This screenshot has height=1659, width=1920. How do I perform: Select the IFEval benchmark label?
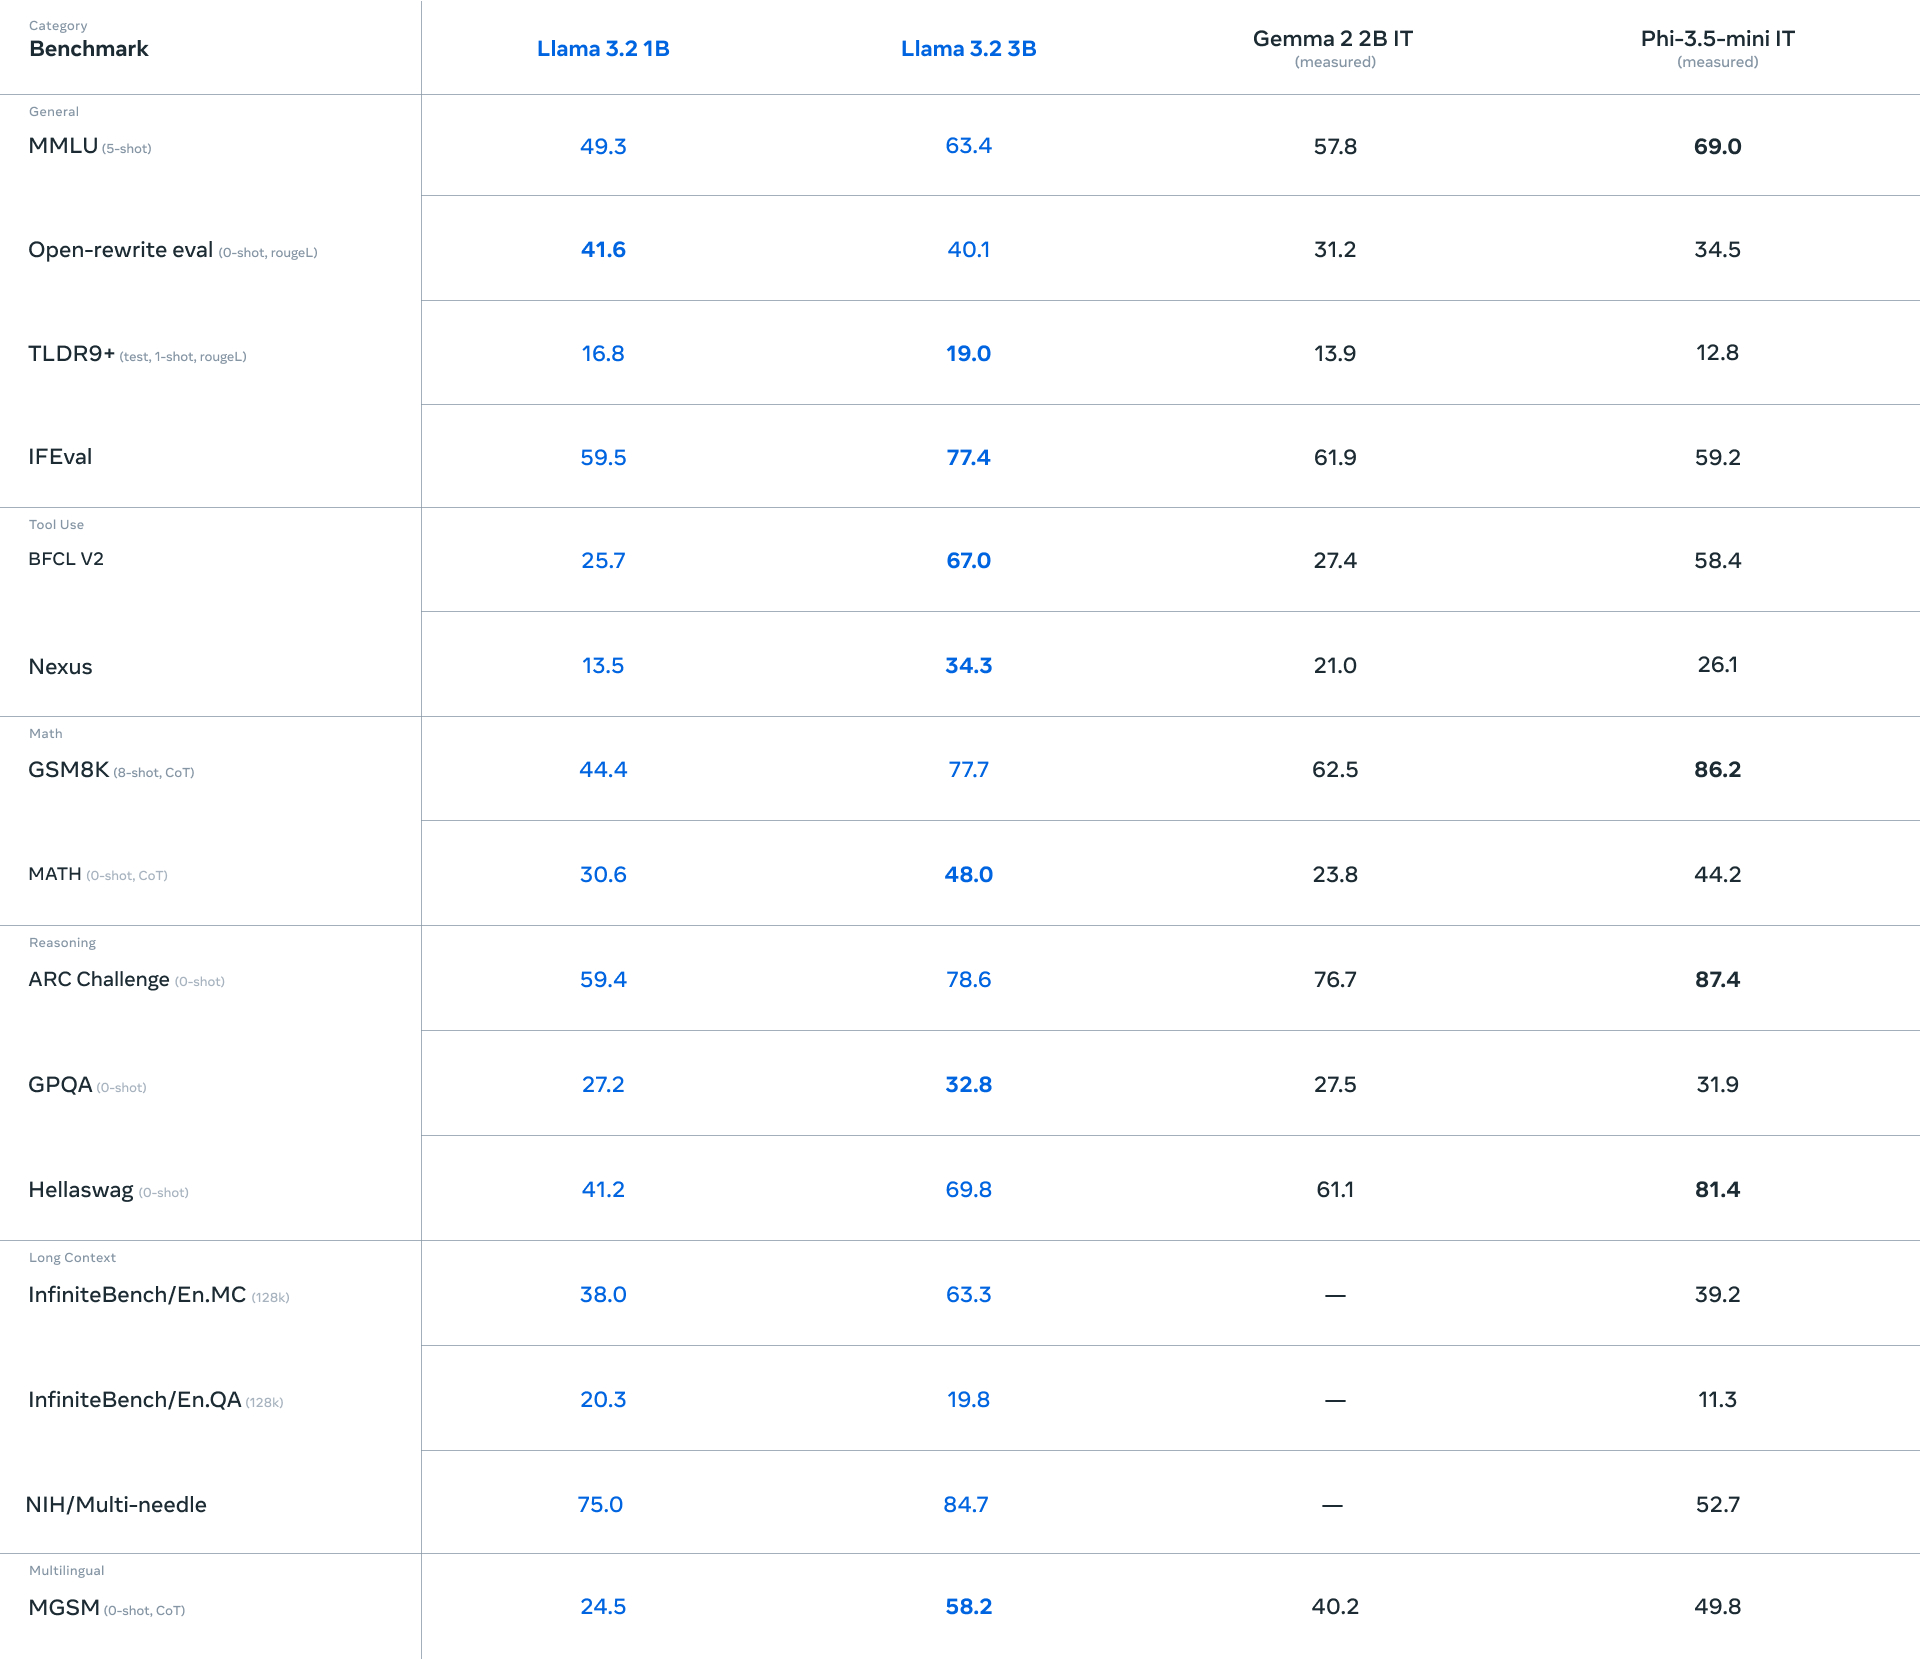click(60, 457)
